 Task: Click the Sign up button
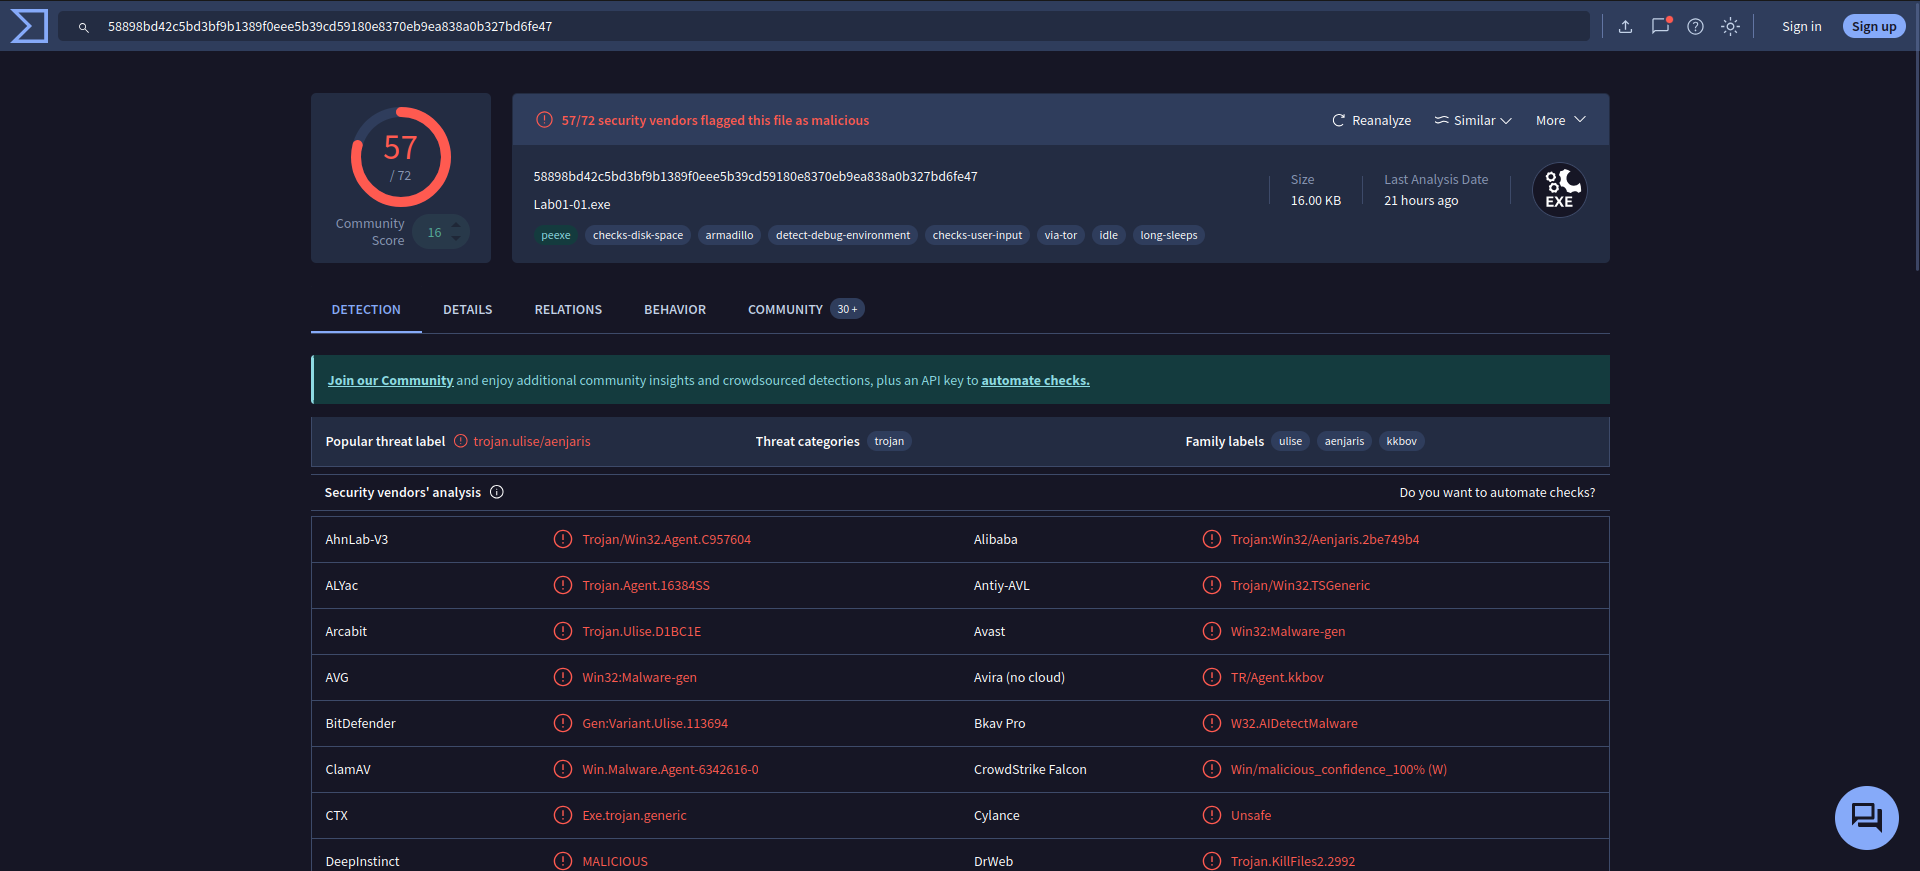point(1874,27)
